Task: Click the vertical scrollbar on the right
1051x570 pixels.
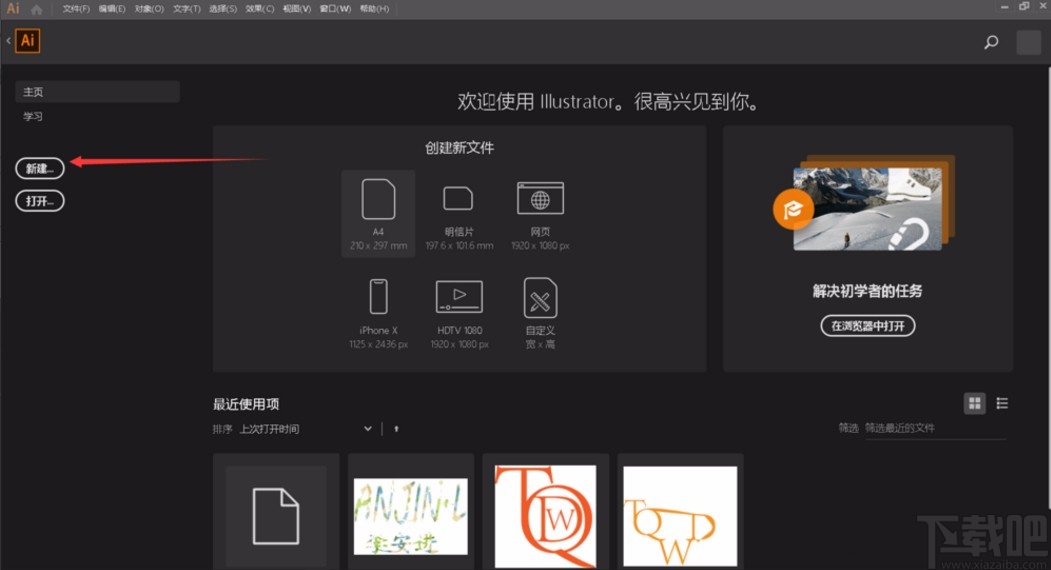Action: (1048, 288)
